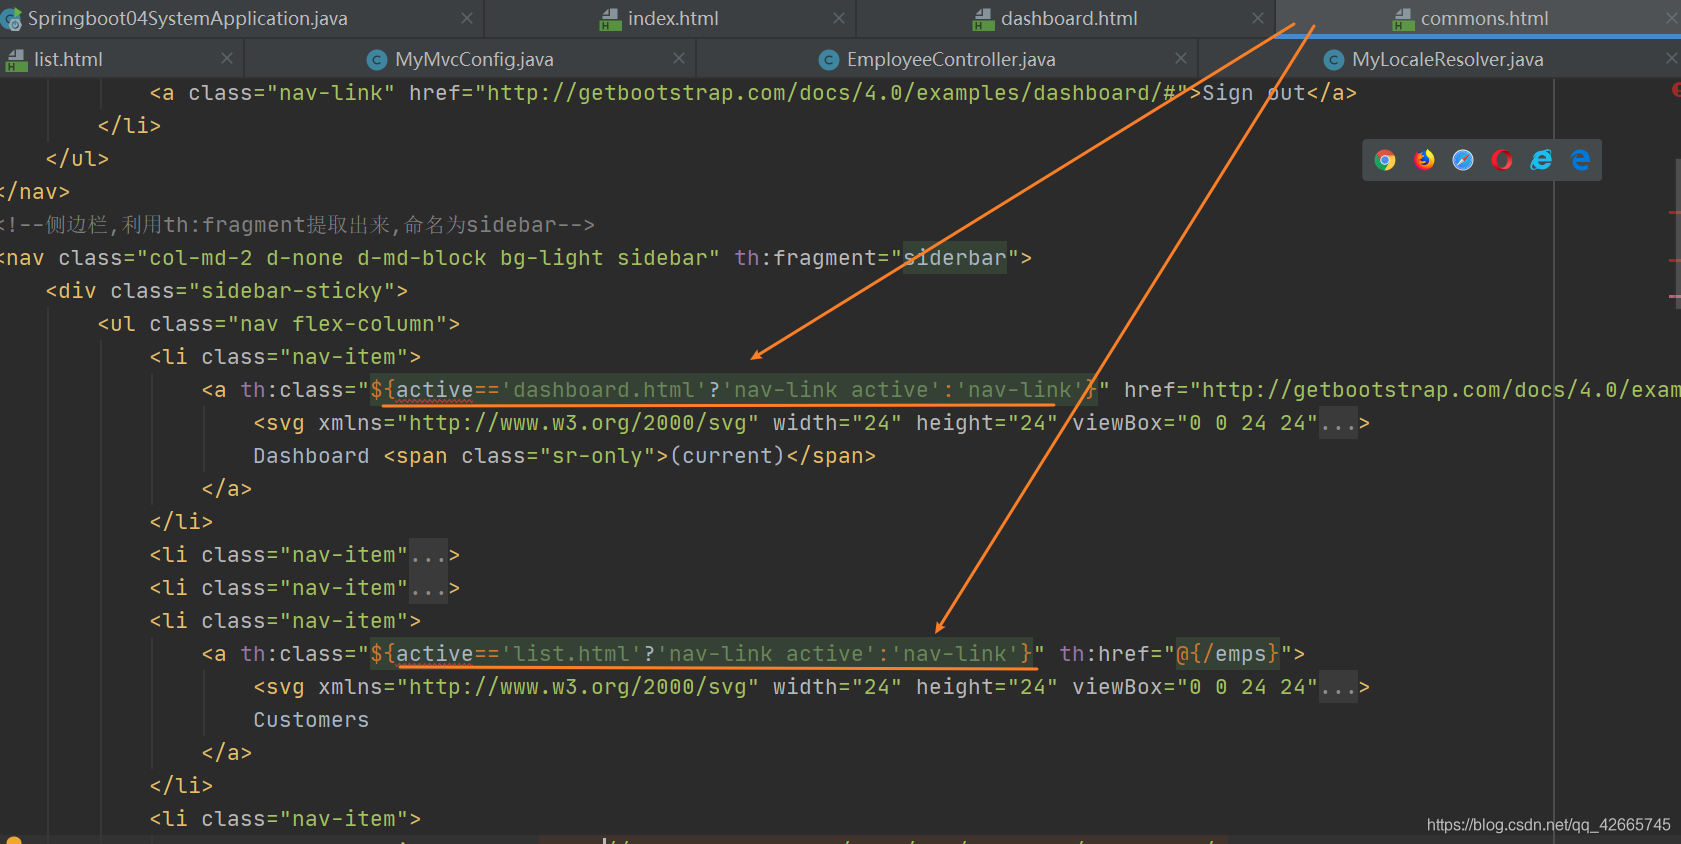The image size is (1681, 844).
Task: Click the @{/emps} href expression
Action: tap(1227, 654)
